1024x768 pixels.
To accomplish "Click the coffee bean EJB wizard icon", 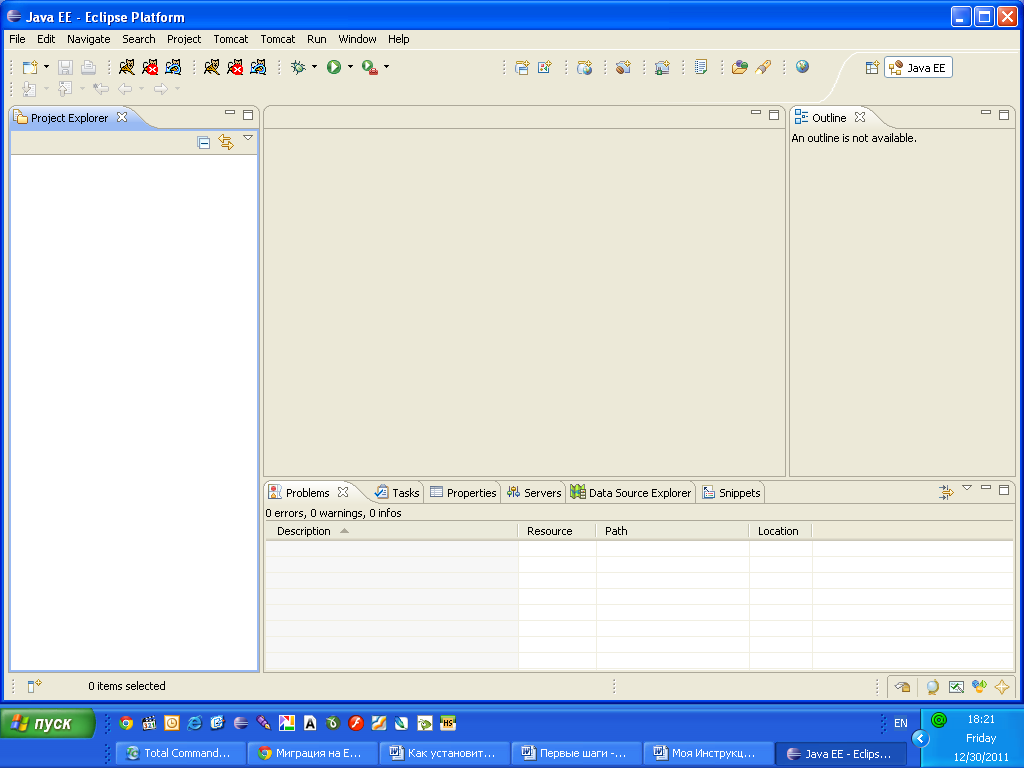I will coord(623,67).
